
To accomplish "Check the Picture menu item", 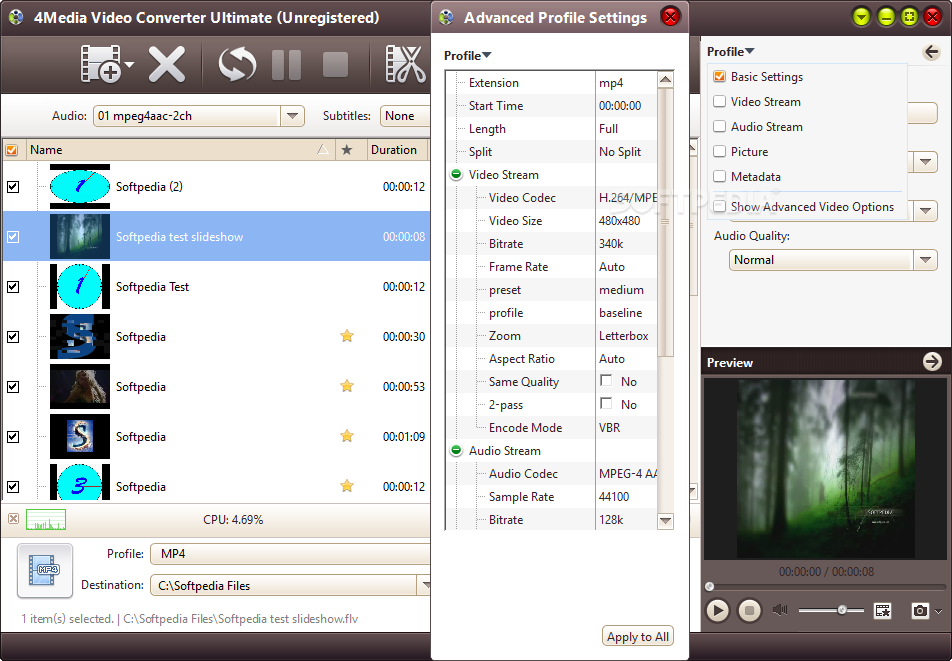I will [x=719, y=151].
